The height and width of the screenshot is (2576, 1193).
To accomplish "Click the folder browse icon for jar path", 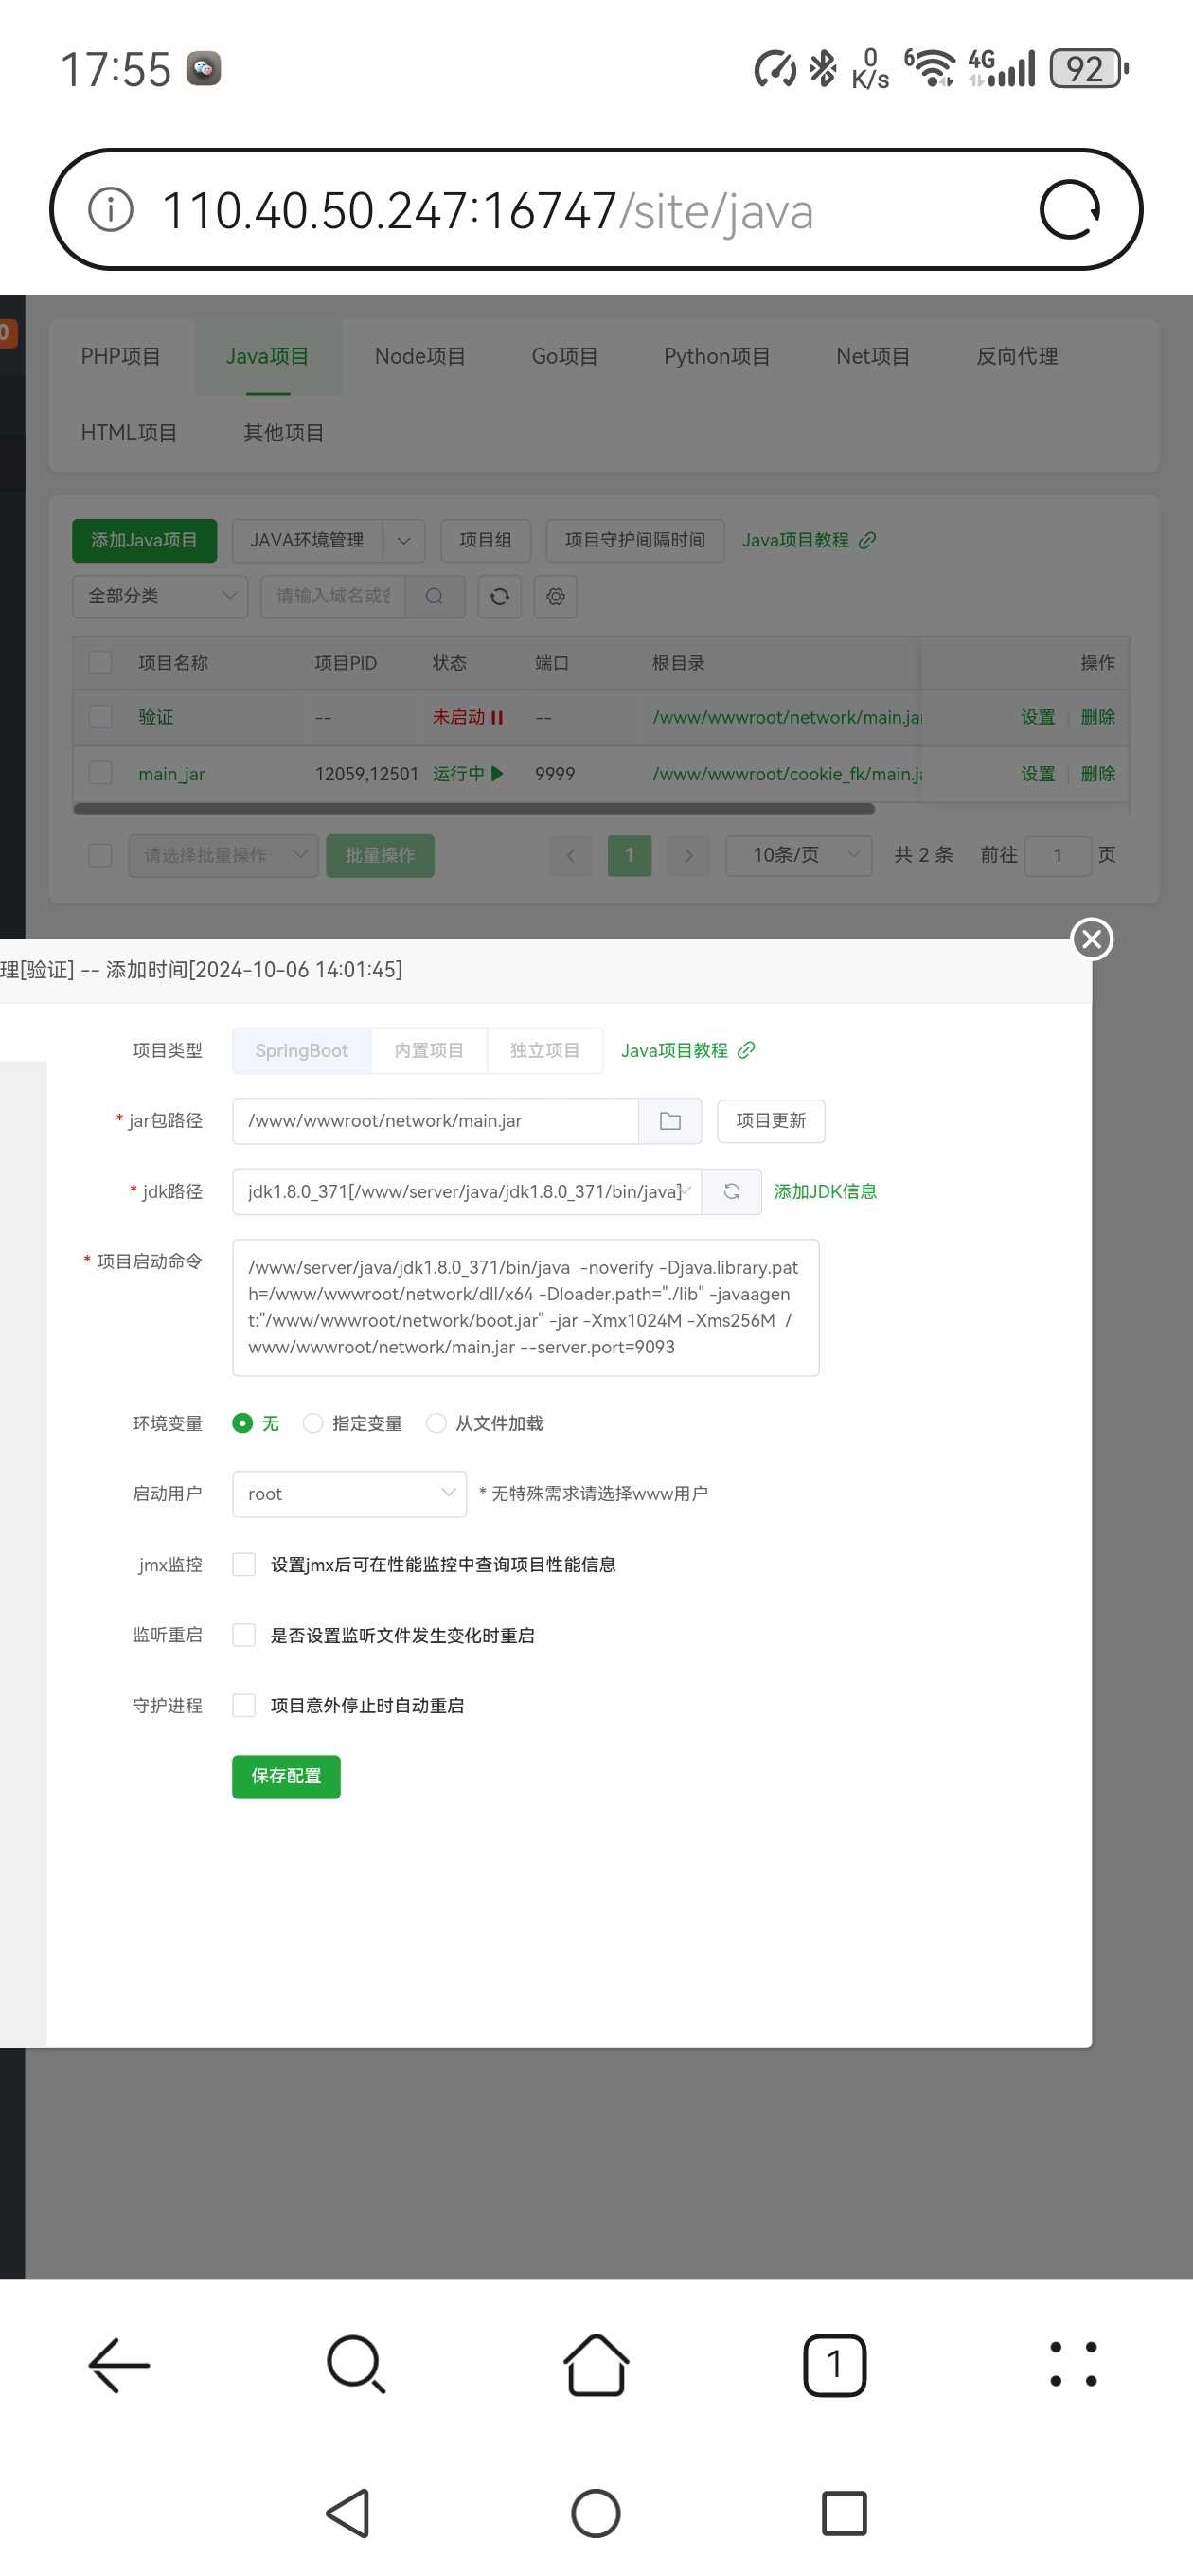I will (670, 1121).
